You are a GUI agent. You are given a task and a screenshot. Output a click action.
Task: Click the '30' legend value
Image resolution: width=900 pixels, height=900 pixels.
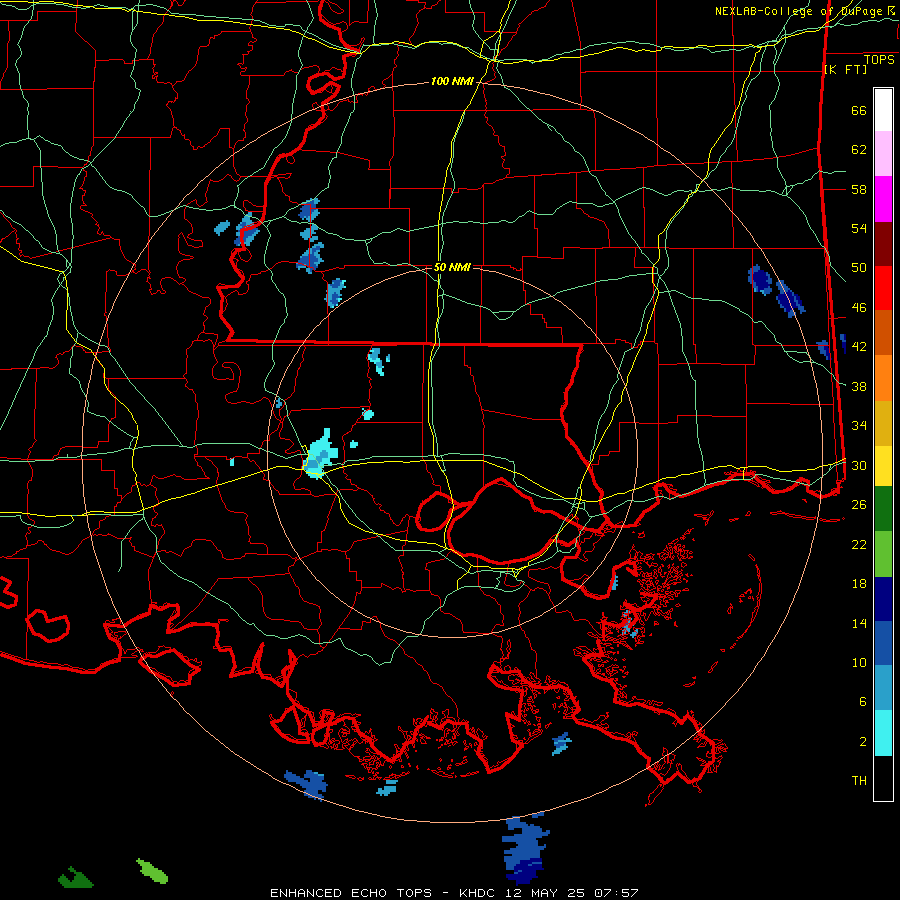tap(859, 465)
